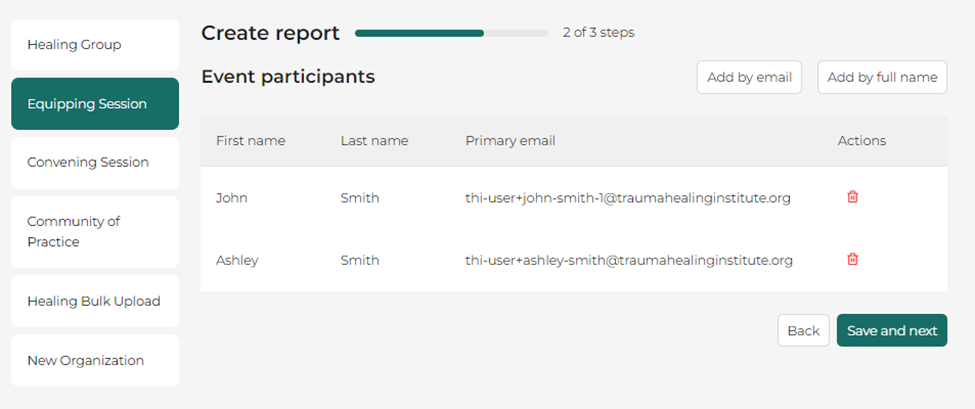
Task: Go back with the Back button
Action: tap(803, 331)
